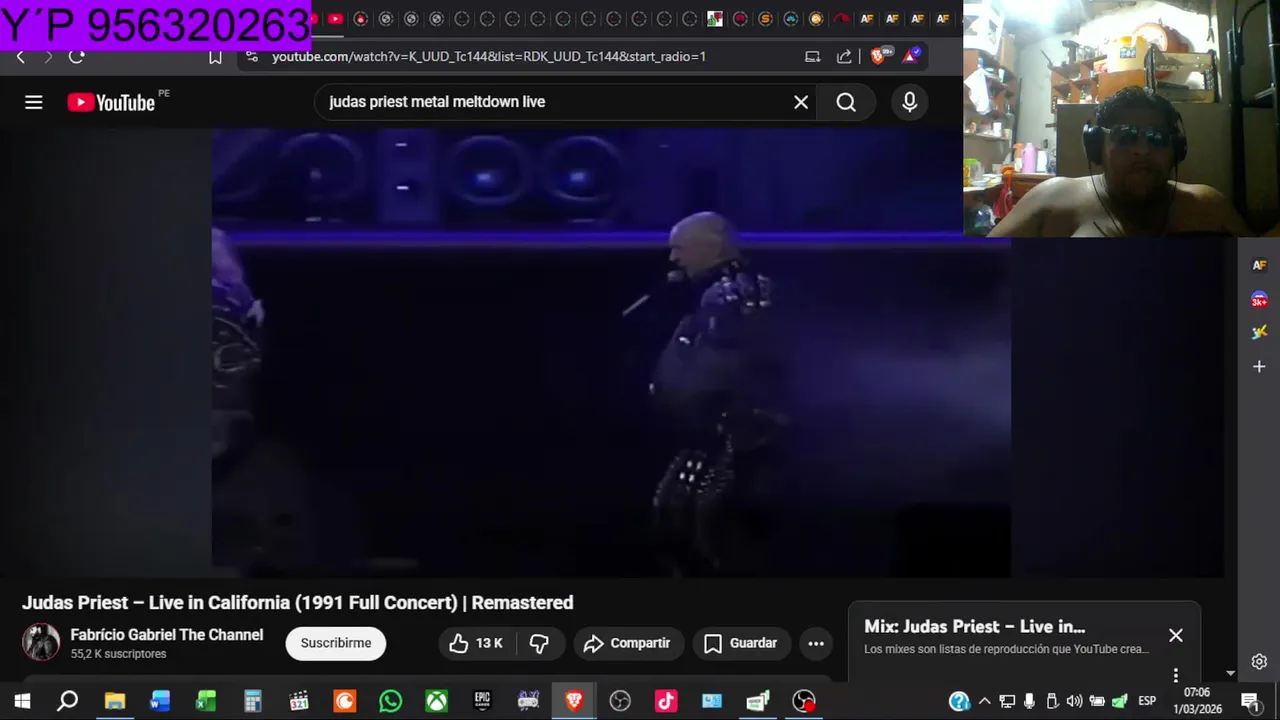Open volume control in system tray
The height and width of the screenshot is (720, 1280).
[1075, 701]
